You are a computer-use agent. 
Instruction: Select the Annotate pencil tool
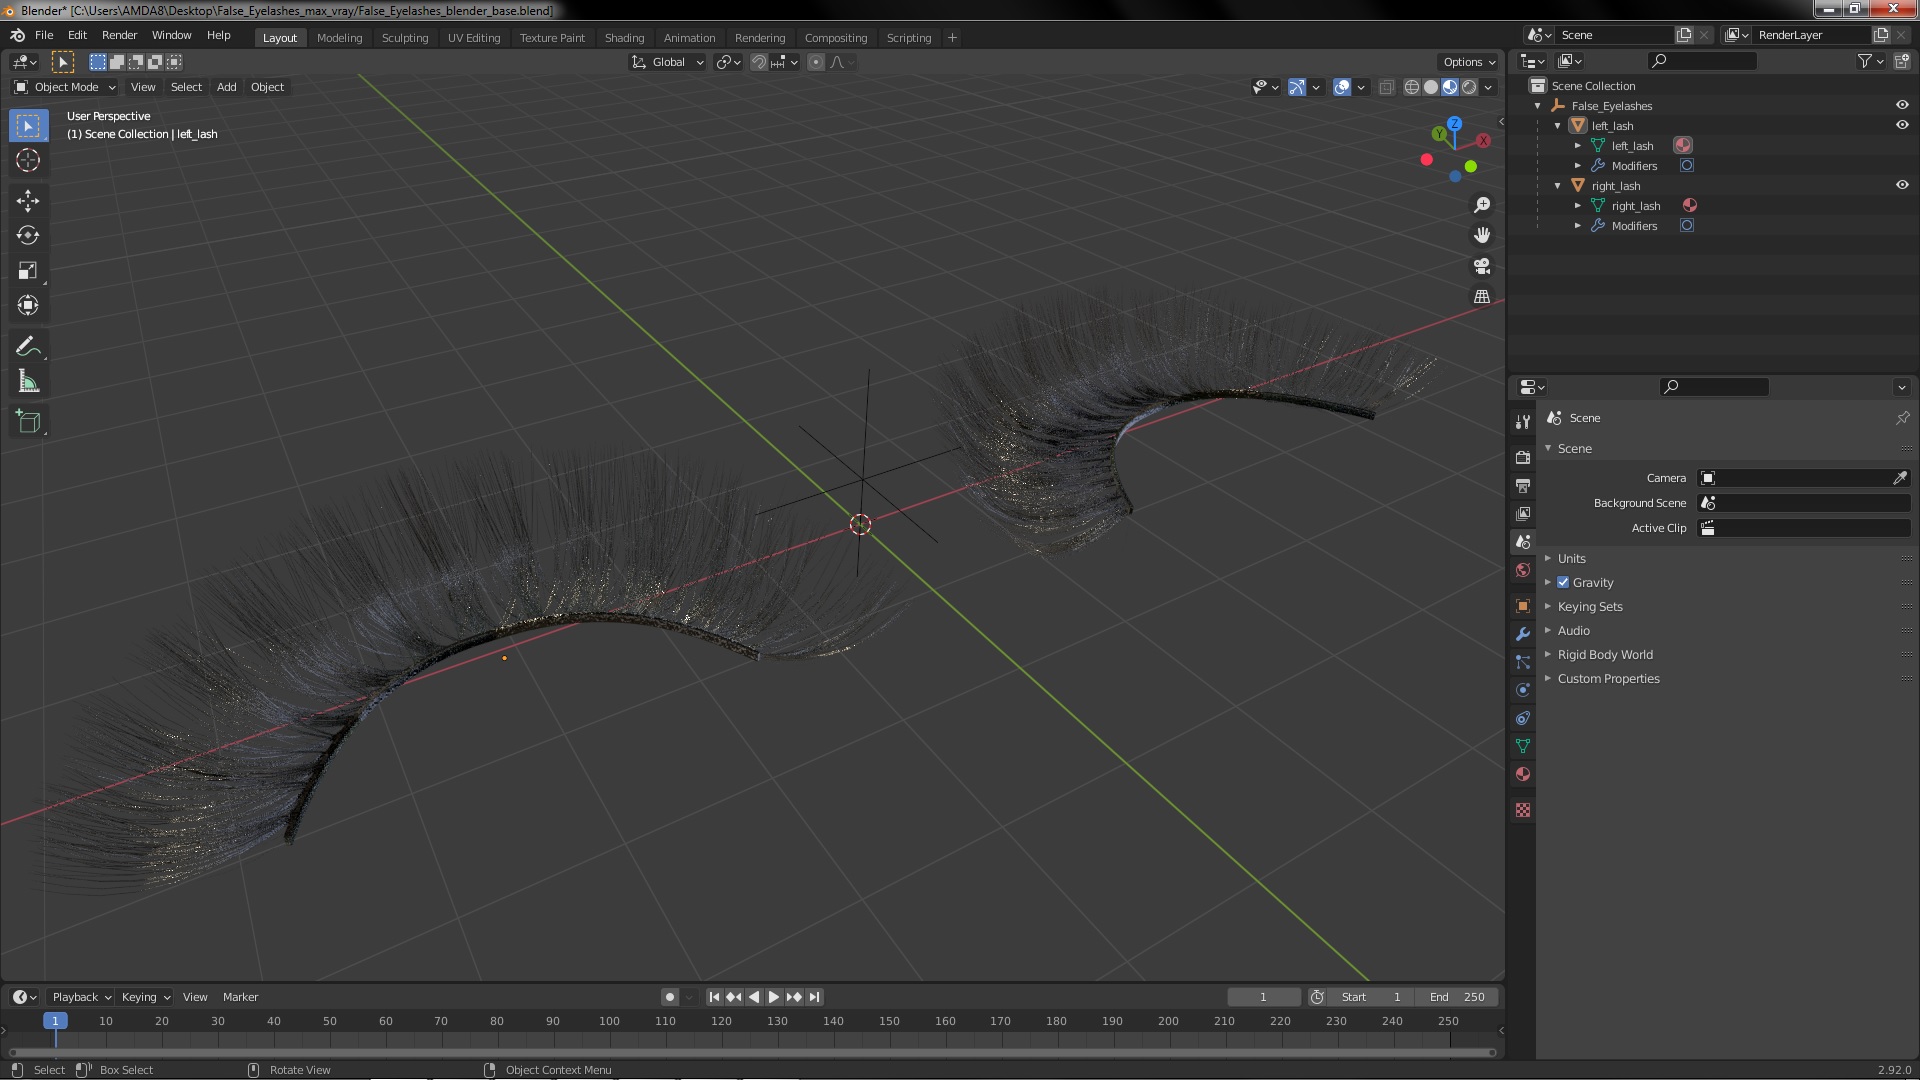pyautogui.click(x=28, y=347)
